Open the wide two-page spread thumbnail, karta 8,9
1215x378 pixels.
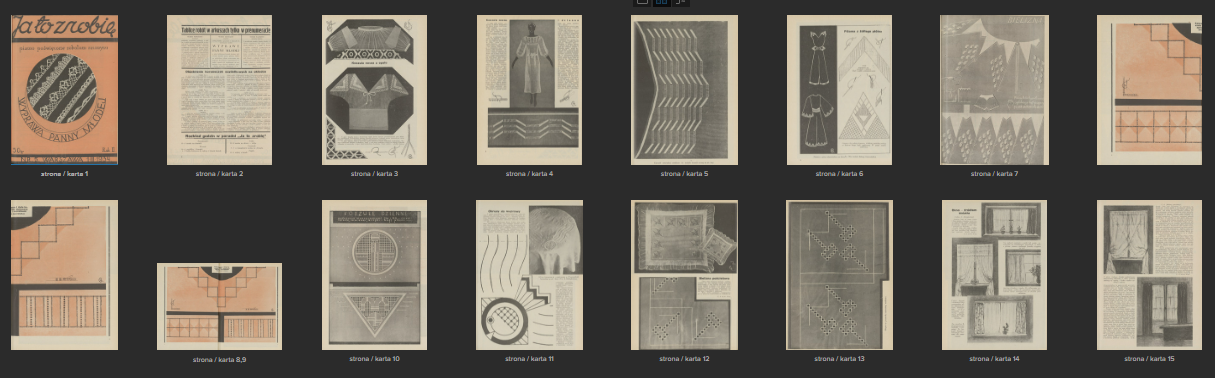(x=219, y=306)
